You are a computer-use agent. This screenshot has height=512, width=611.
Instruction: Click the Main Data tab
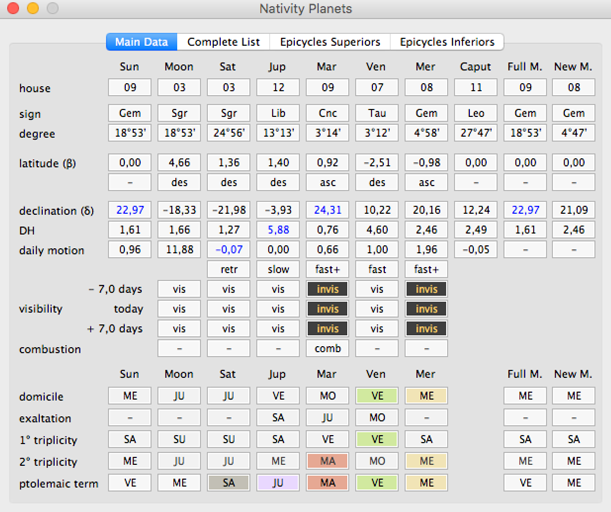click(x=141, y=42)
